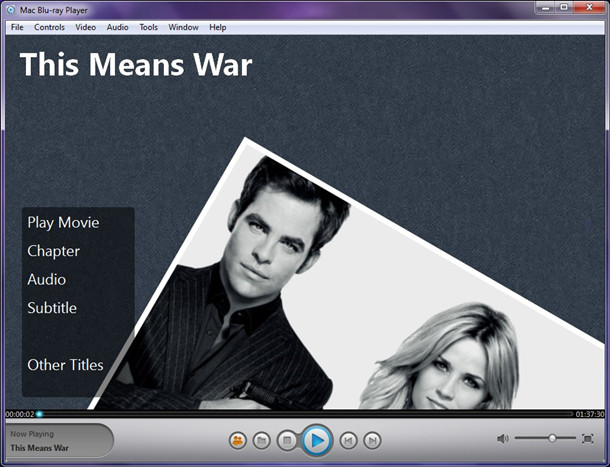The width and height of the screenshot is (610, 467).
Task: Maximize the Mac Blu-ray Player window
Action: pos(564,7)
